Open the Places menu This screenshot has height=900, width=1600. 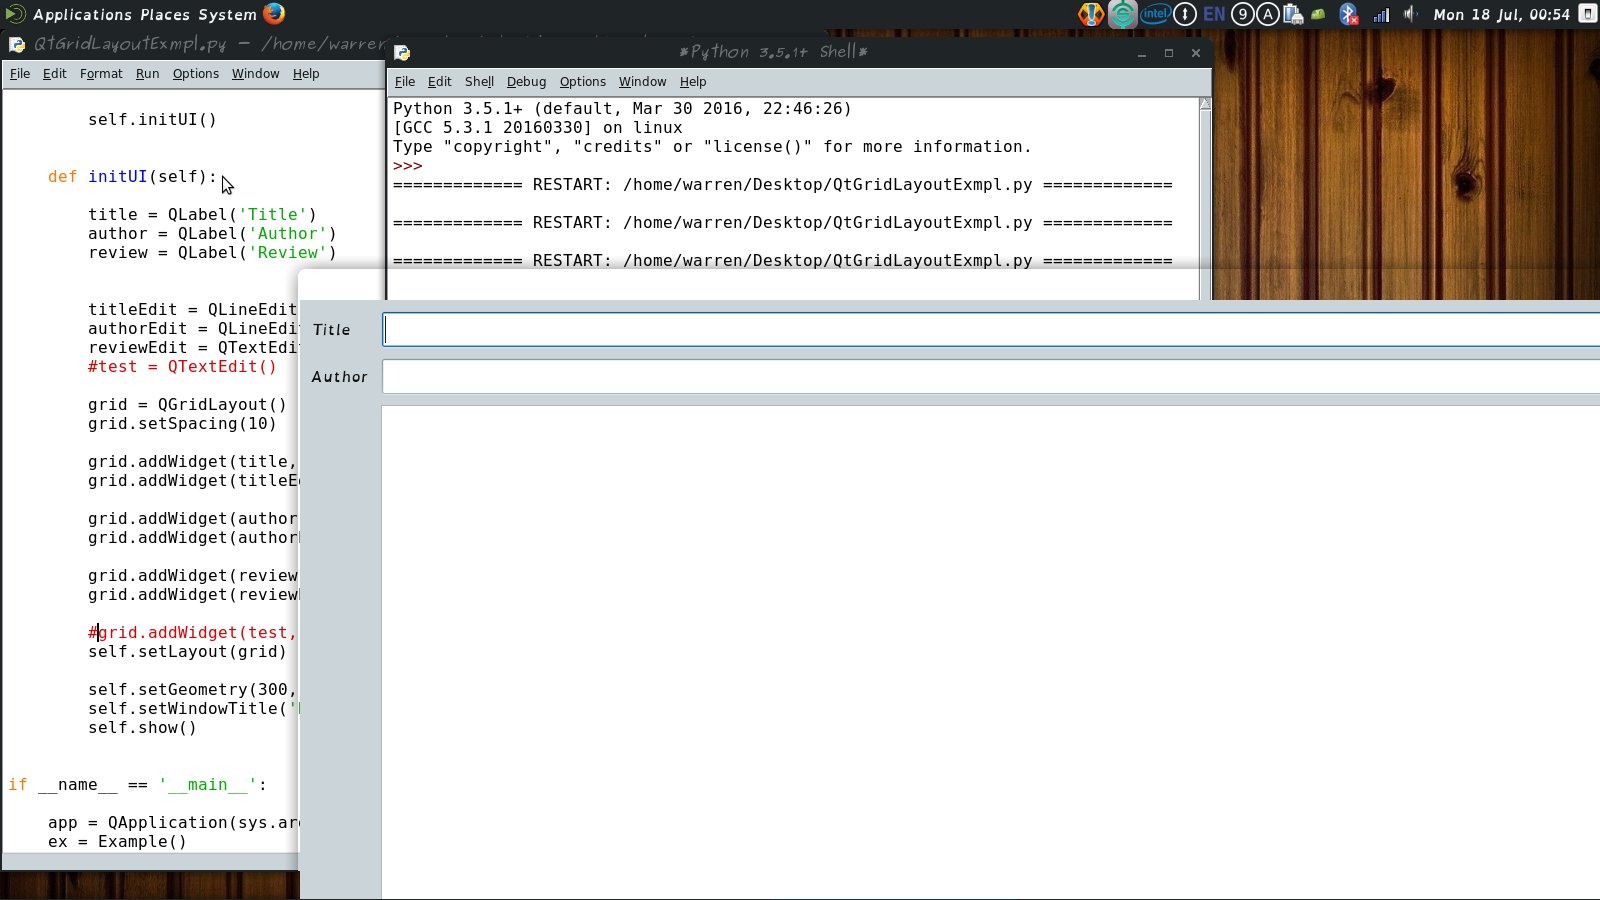point(165,15)
